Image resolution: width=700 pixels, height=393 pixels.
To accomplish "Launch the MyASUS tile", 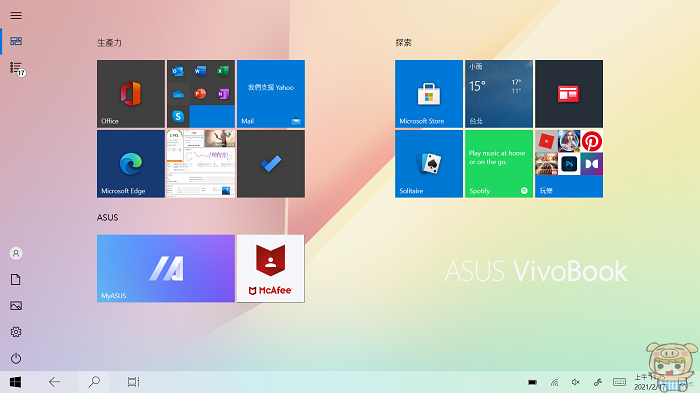I will (x=166, y=268).
